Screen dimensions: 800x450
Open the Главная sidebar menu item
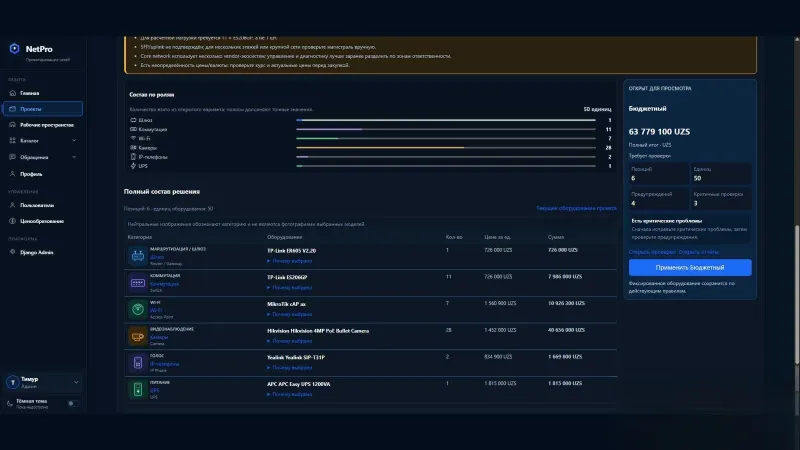click(43, 93)
